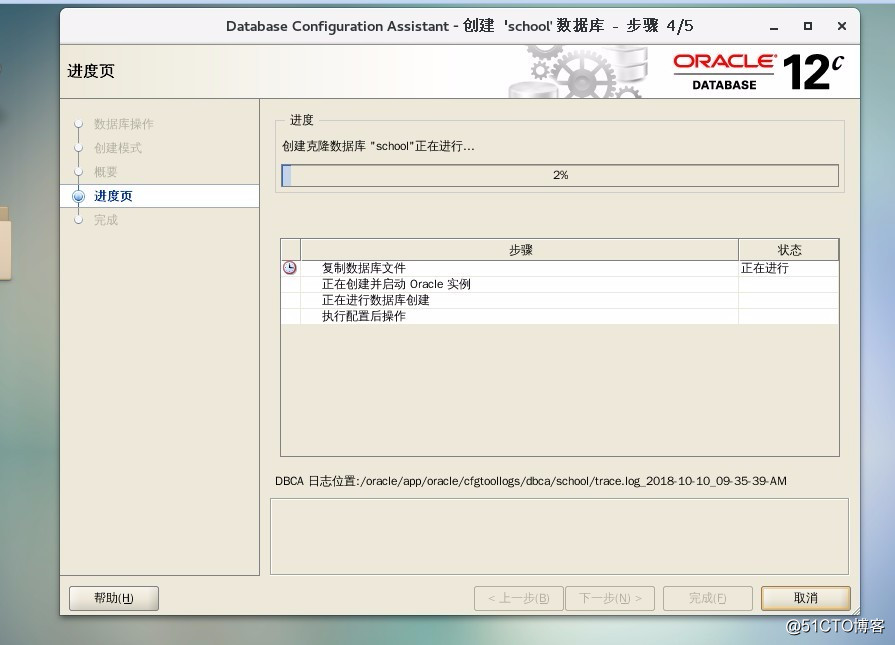Click the disabled 完成(F) button

click(x=707, y=598)
